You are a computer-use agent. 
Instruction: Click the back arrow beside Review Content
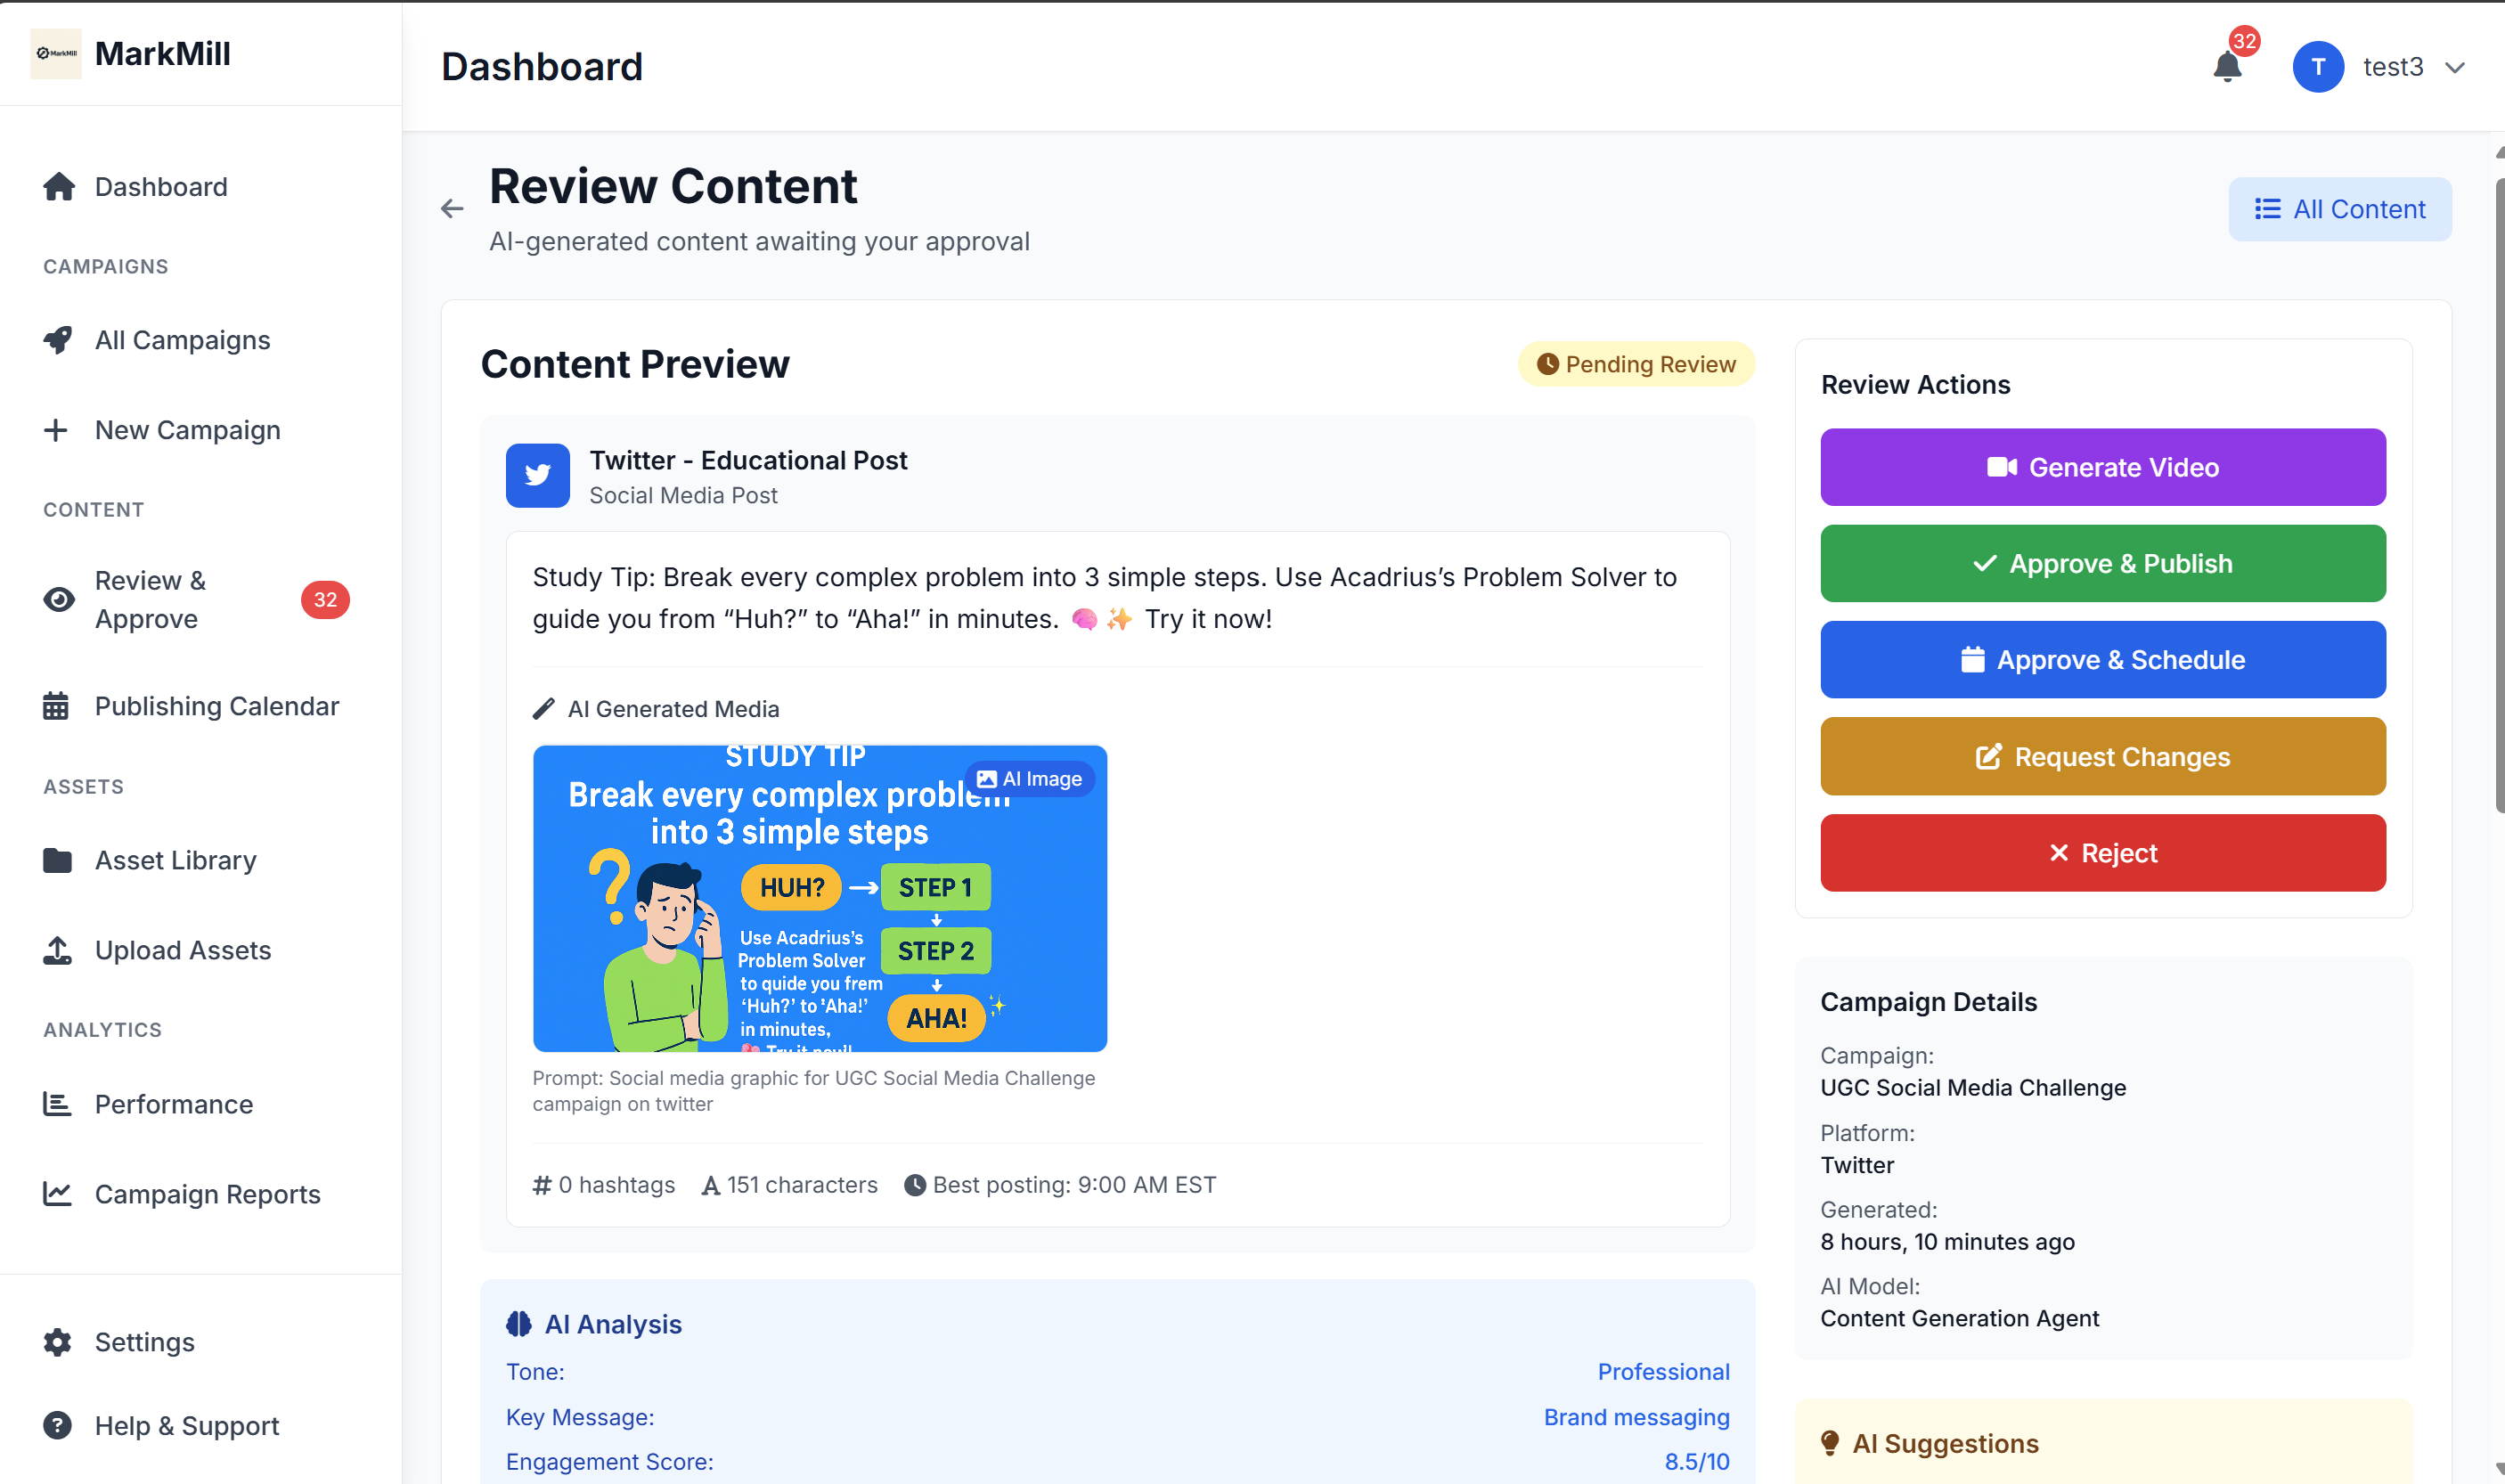pyautogui.click(x=452, y=208)
